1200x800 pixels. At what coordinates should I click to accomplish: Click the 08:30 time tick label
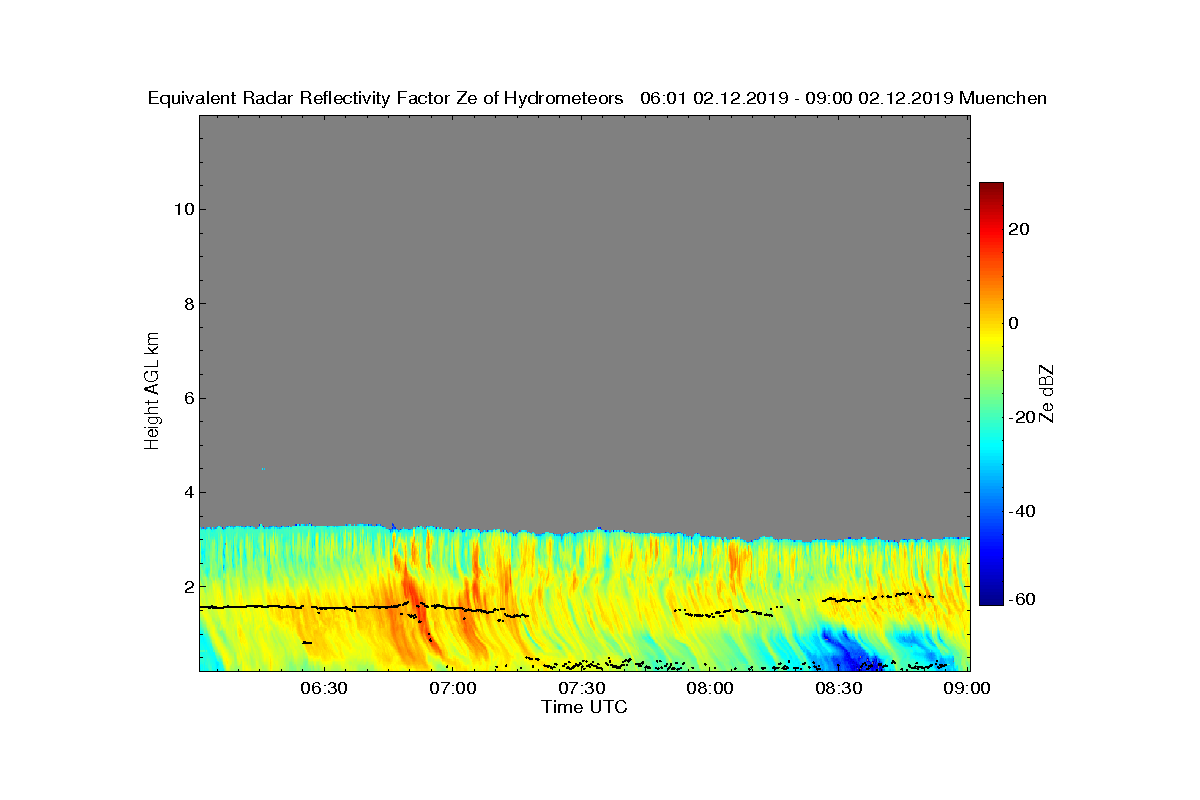click(x=839, y=689)
